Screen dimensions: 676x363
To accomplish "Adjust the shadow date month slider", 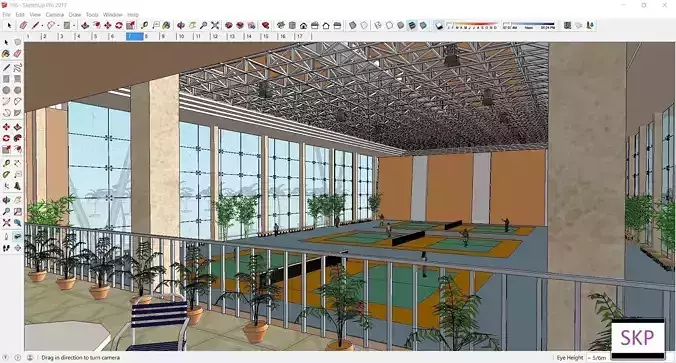I will (x=472, y=25).
